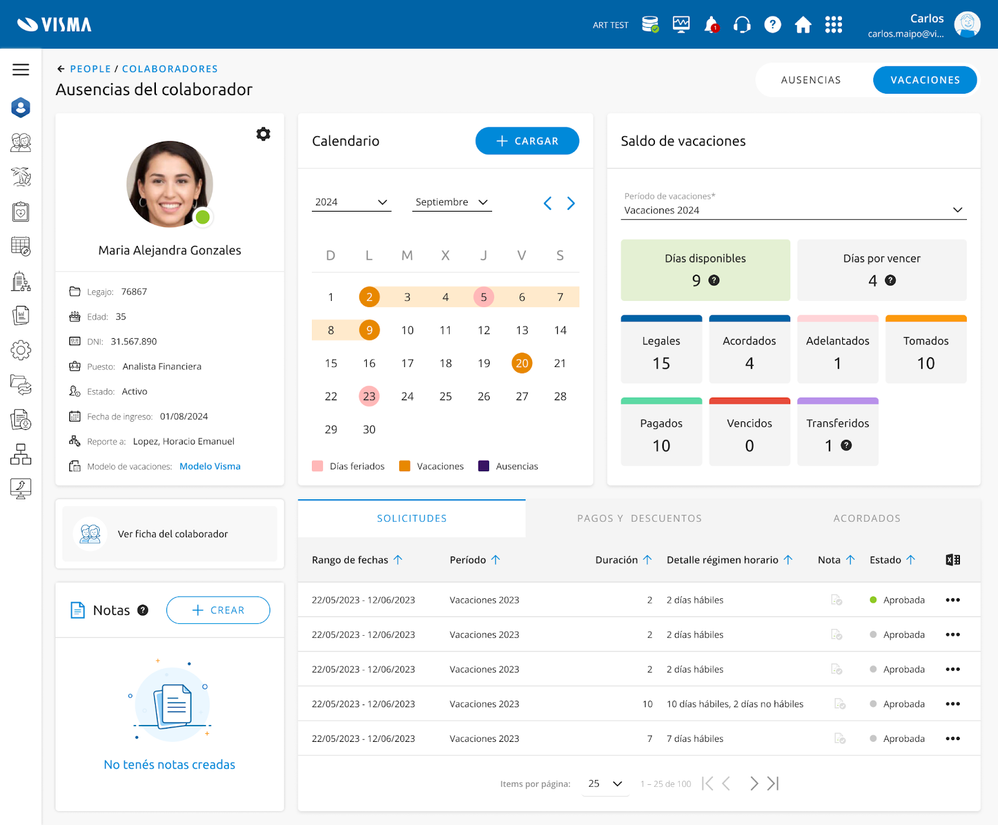The image size is (998, 825).
Task: Open the hamburger sidebar menu
Action: click(x=20, y=70)
